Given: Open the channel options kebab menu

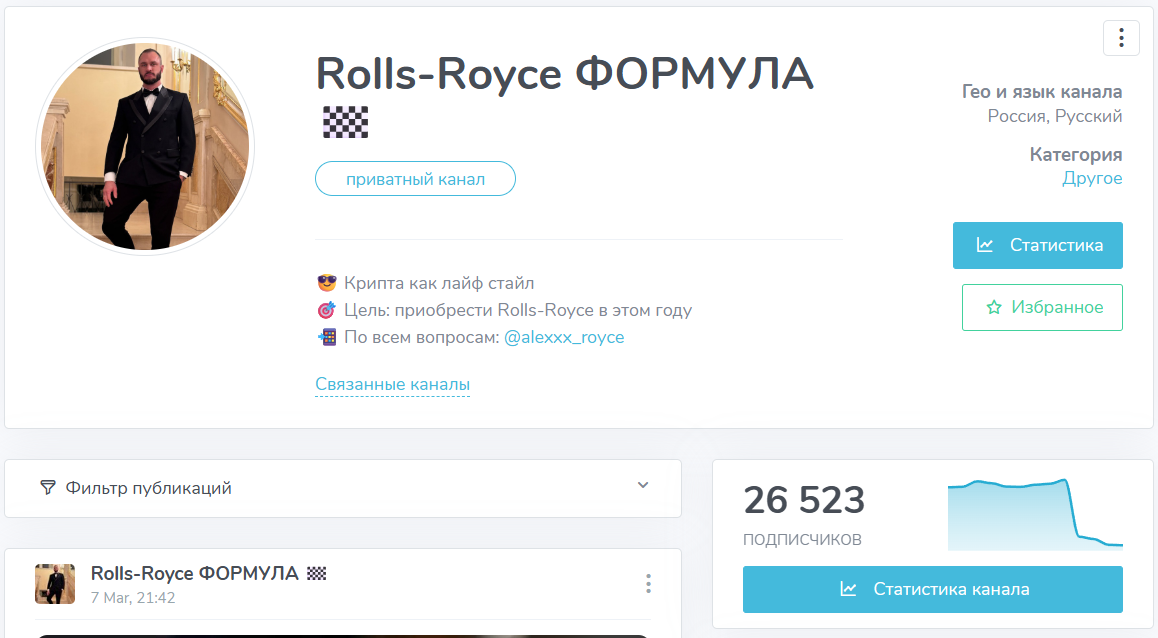Looking at the screenshot, I should (x=1121, y=38).
